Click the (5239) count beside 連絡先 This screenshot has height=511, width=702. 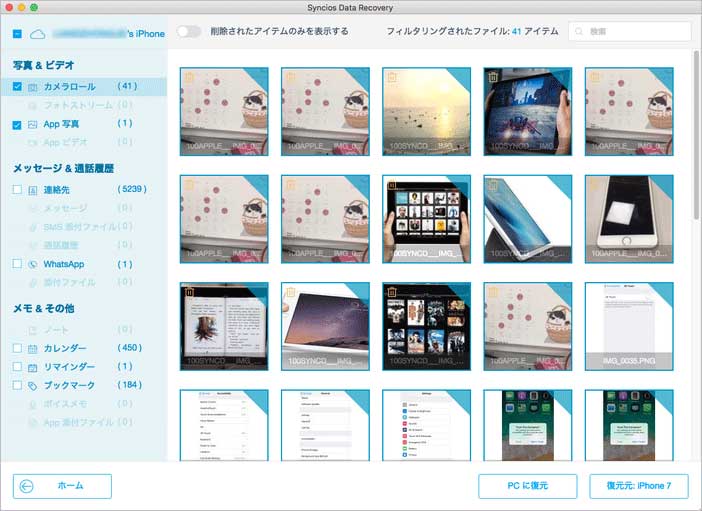(132, 189)
